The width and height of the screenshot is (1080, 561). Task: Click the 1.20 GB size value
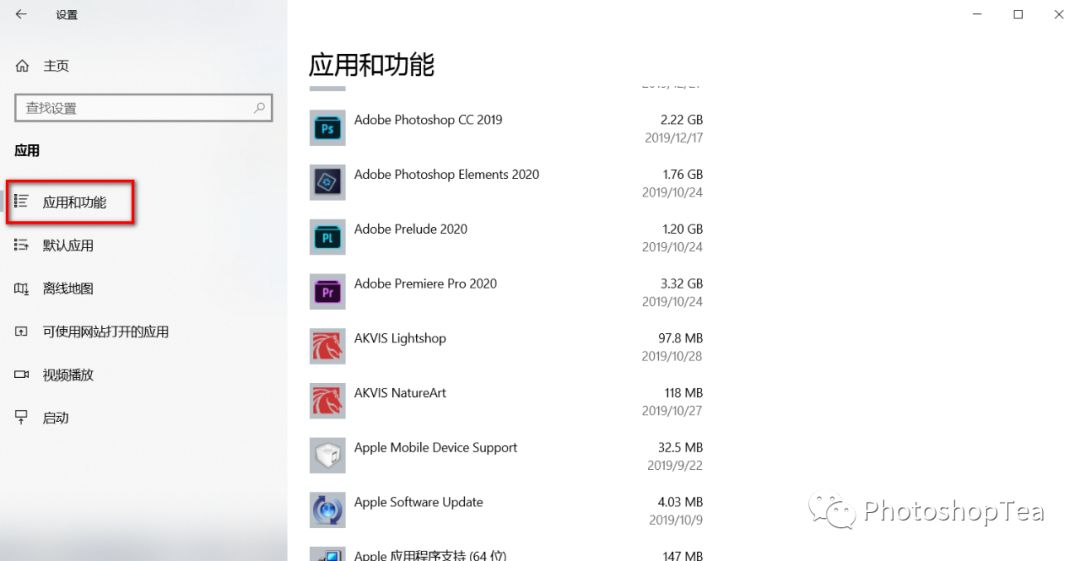pyautogui.click(x=683, y=229)
